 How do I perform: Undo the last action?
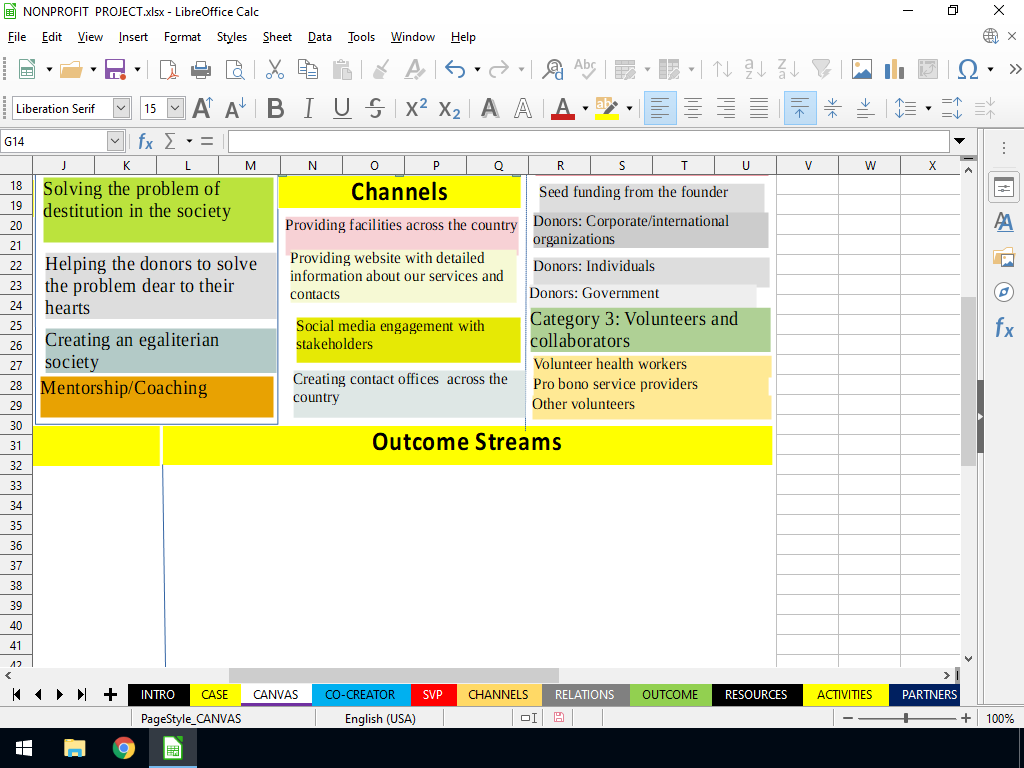point(455,69)
